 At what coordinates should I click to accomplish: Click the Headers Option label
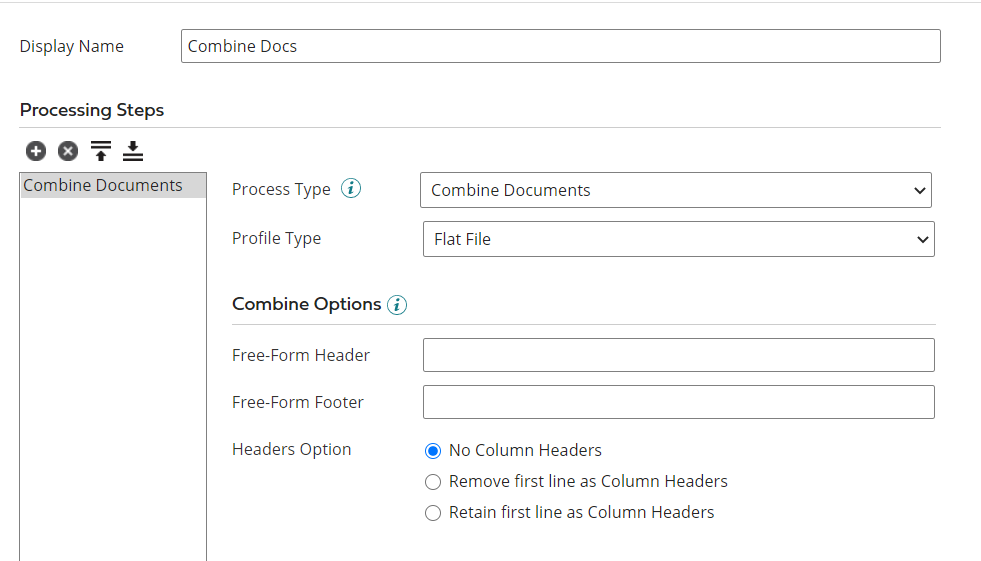pos(291,450)
